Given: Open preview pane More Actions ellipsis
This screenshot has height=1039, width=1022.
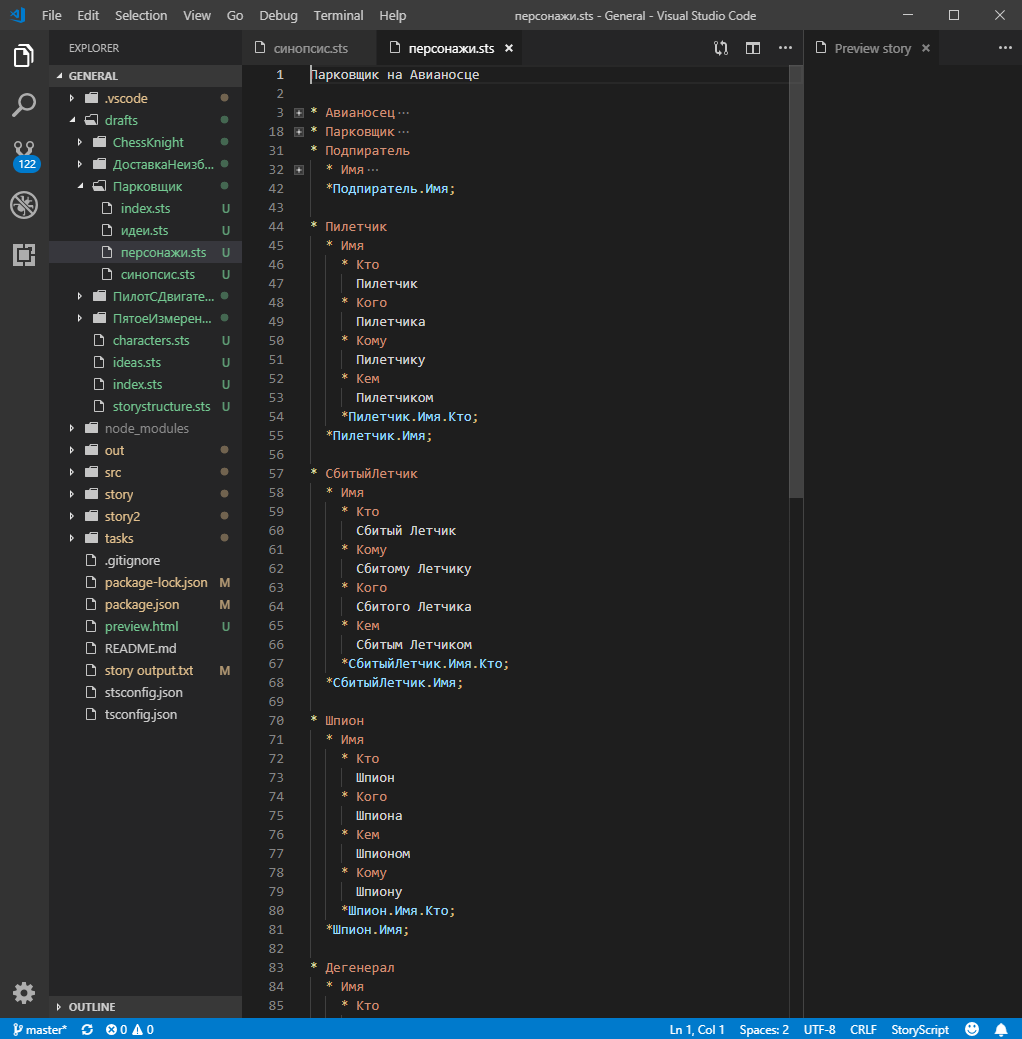Looking at the screenshot, I should [x=1005, y=48].
